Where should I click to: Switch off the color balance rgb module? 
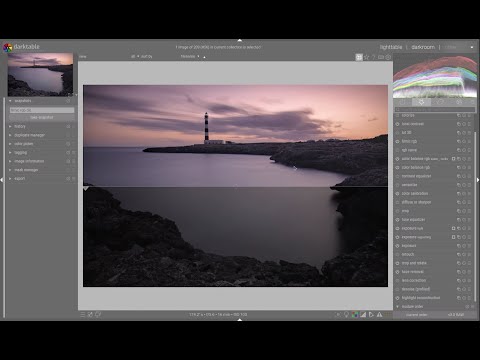pos(397,168)
